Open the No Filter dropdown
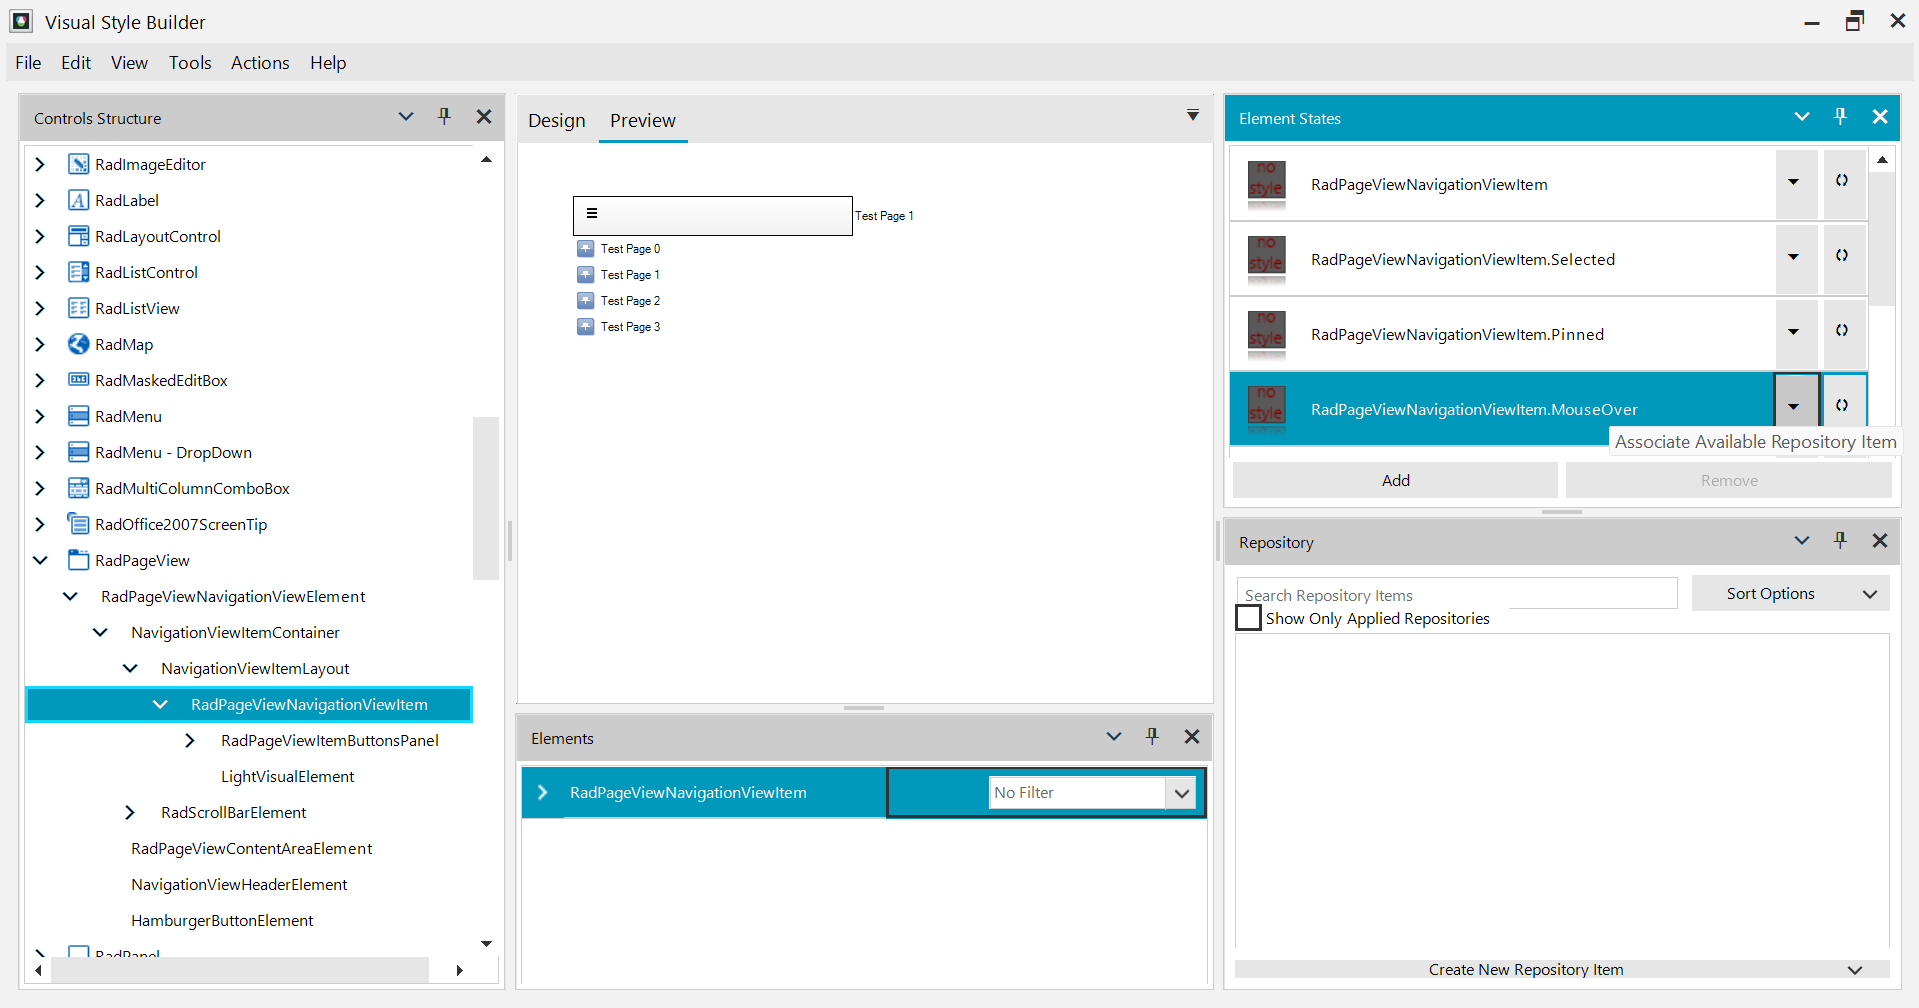 1182,792
